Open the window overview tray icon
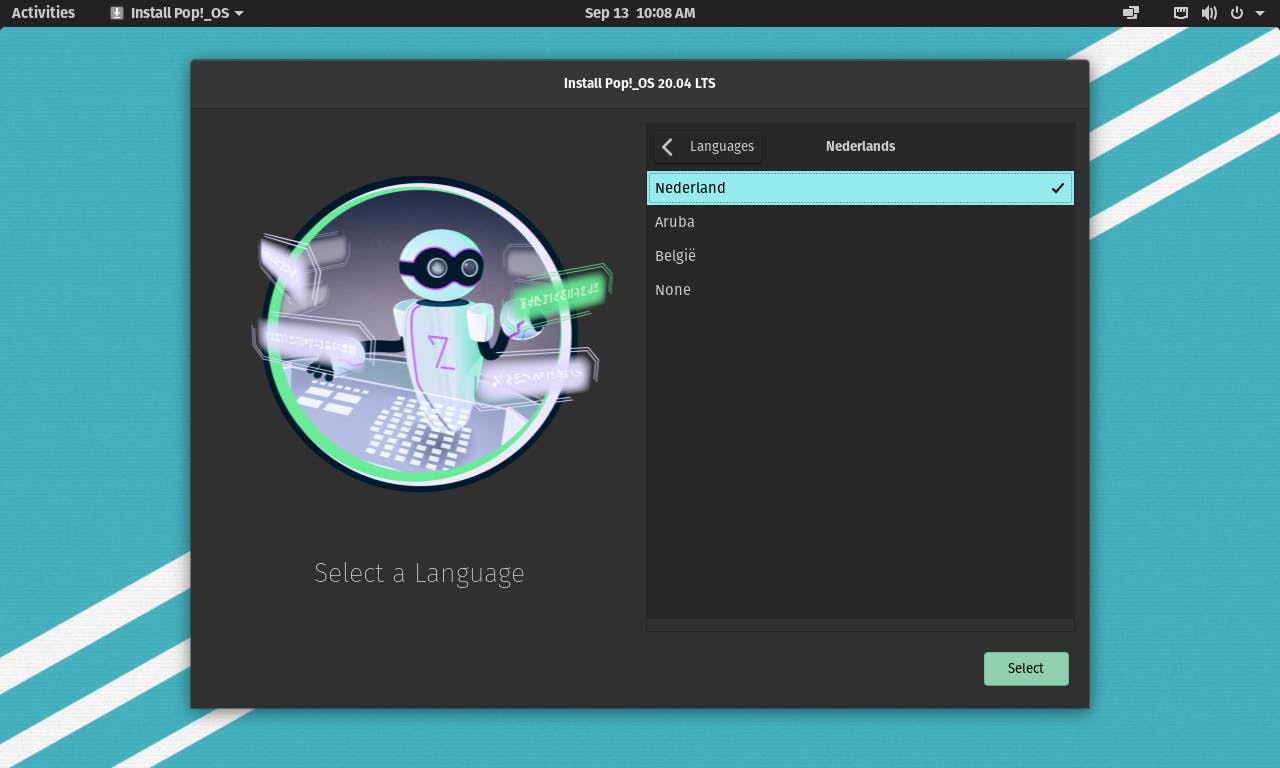The image size is (1280, 768). click(1131, 13)
